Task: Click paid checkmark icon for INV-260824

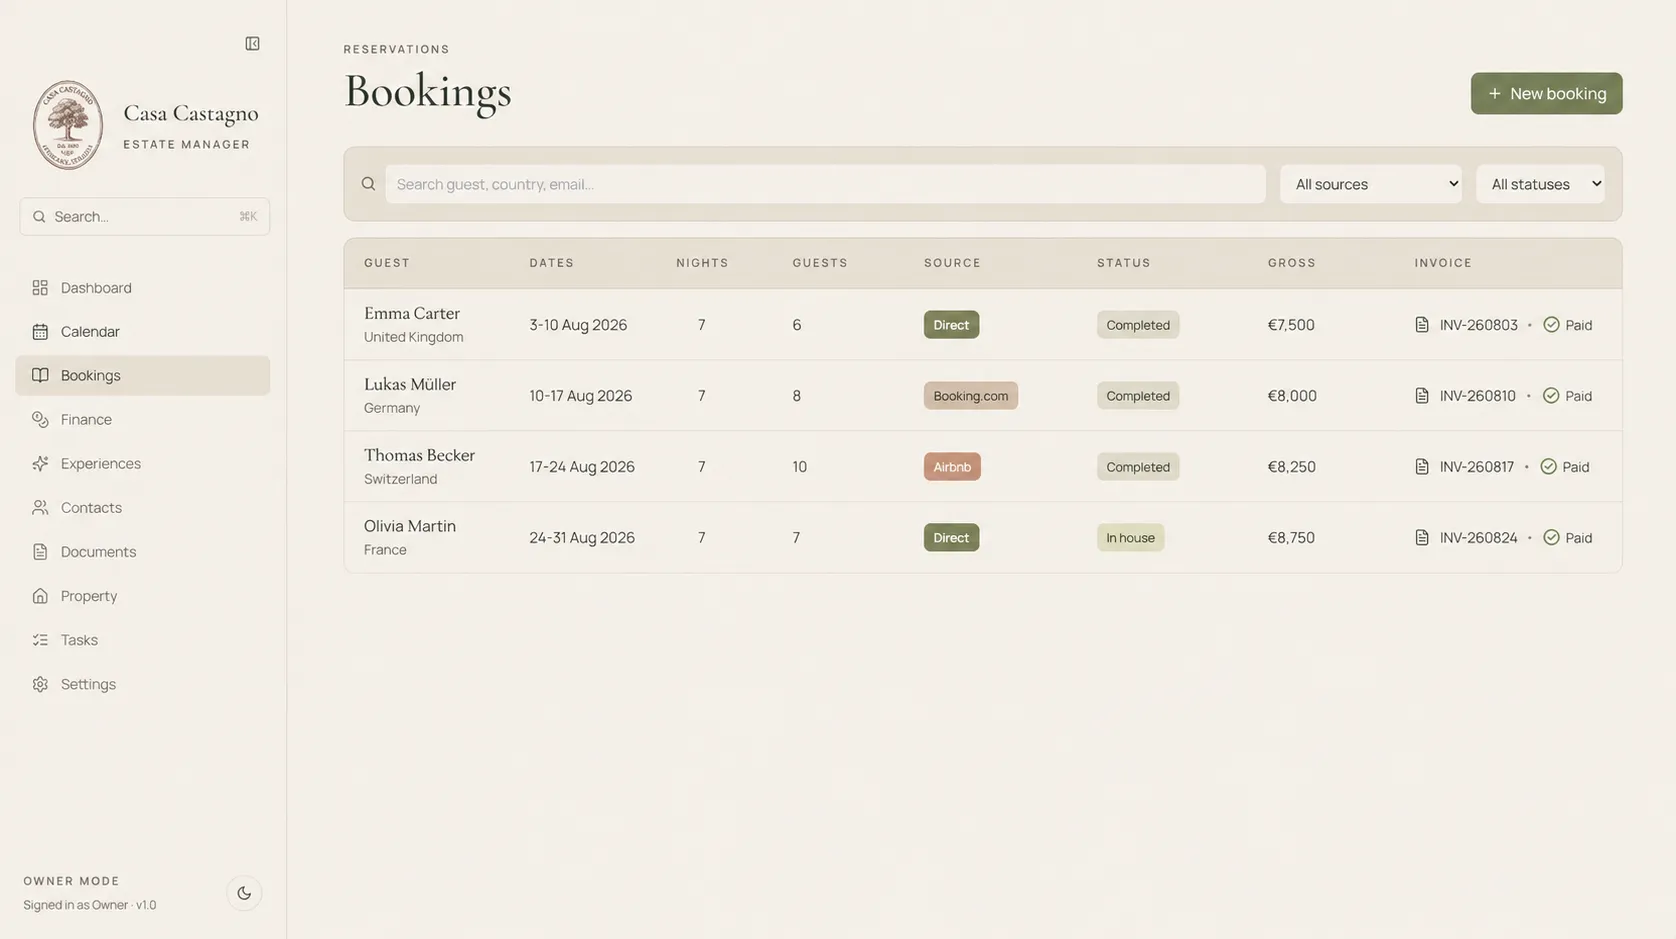Action: (x=1551, y=538)
